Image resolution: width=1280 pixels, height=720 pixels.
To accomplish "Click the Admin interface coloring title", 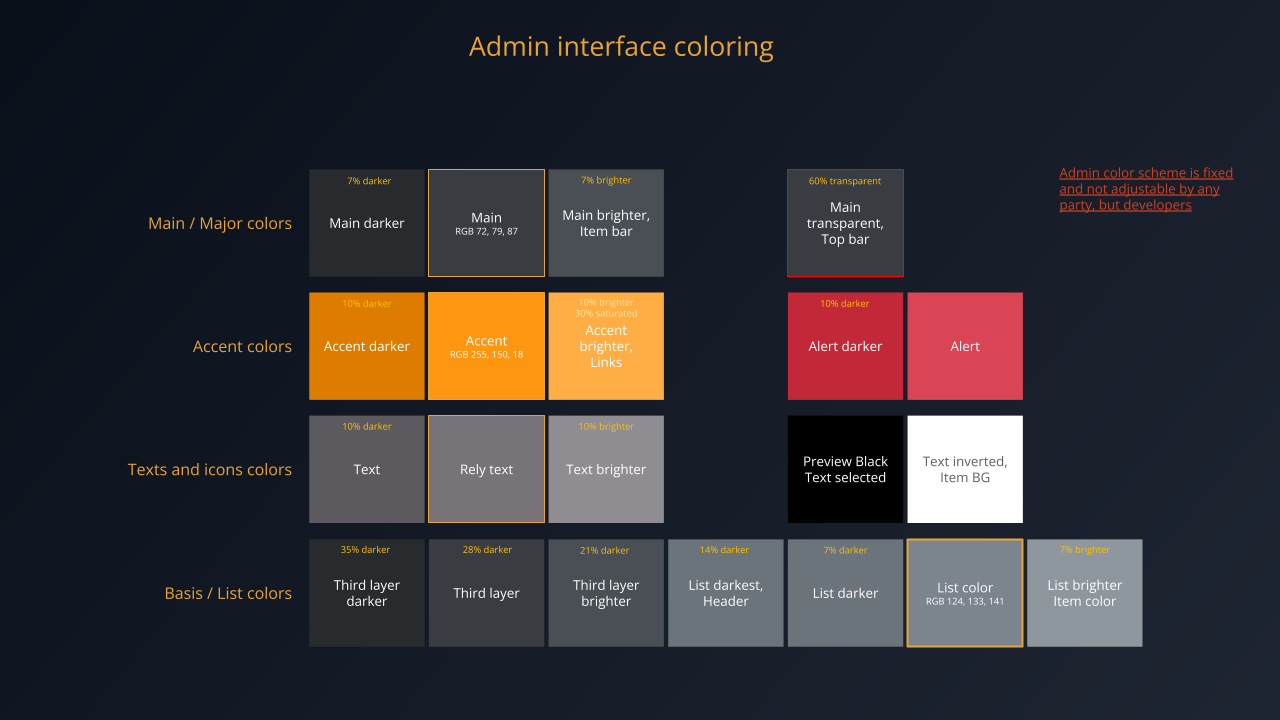I will (621, 46).
